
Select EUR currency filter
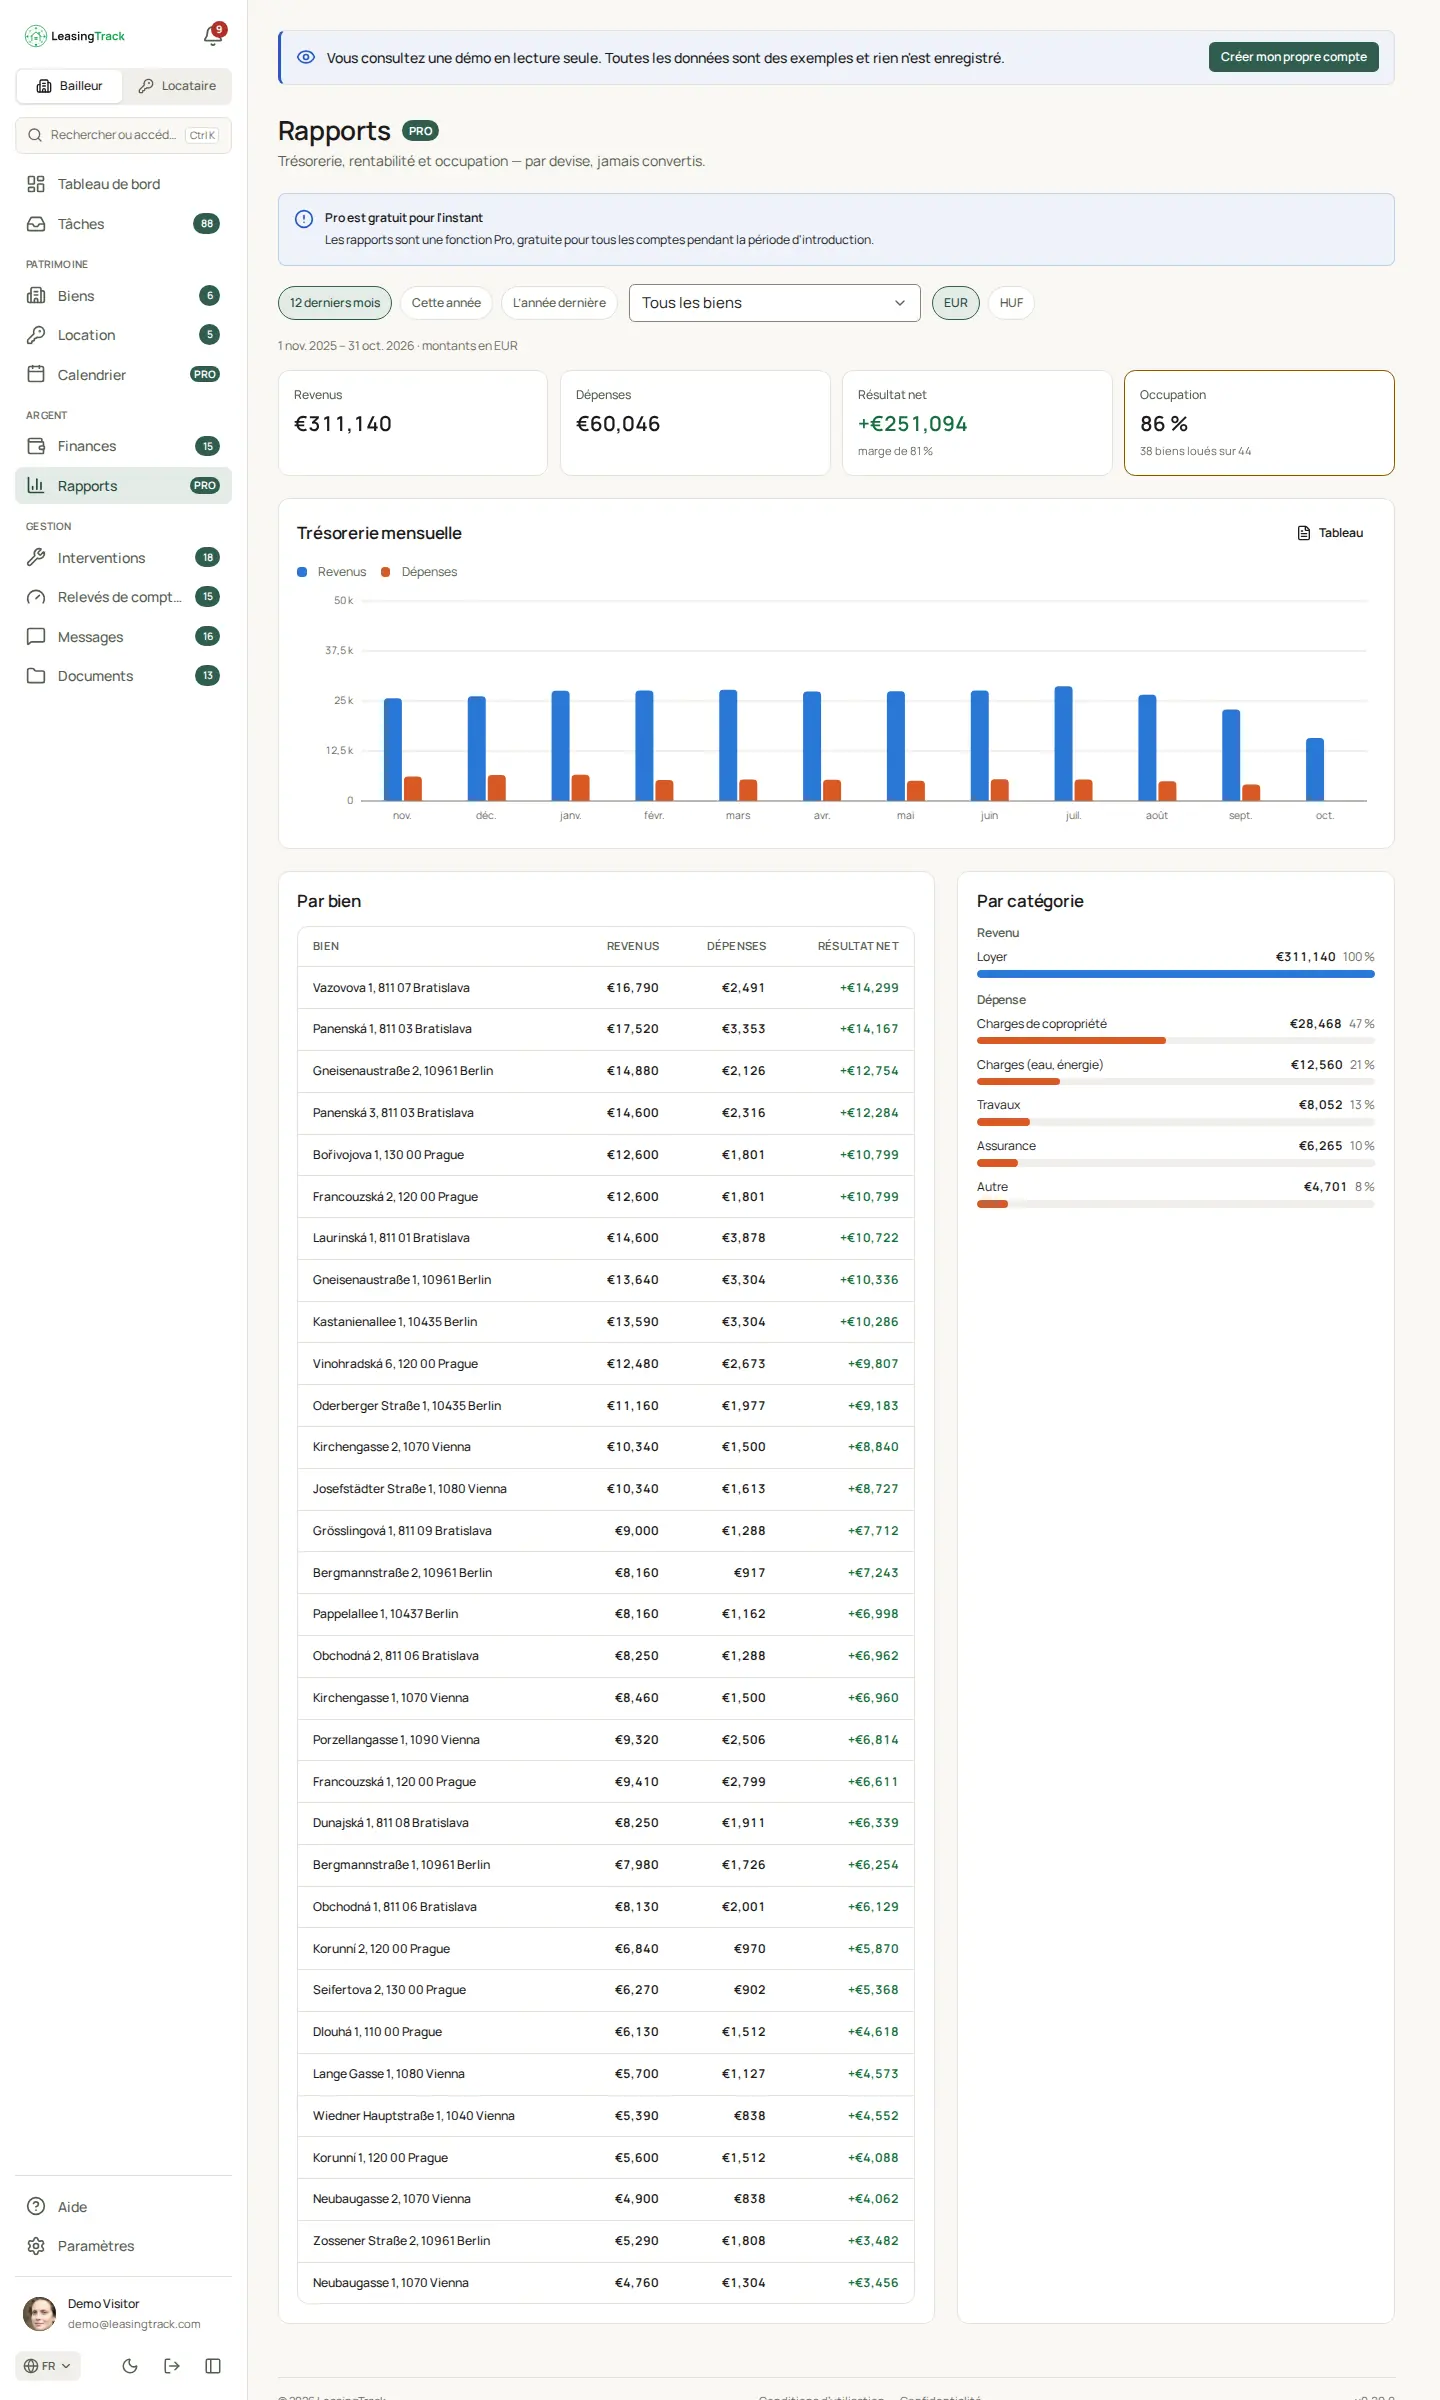tap(956, 303)
